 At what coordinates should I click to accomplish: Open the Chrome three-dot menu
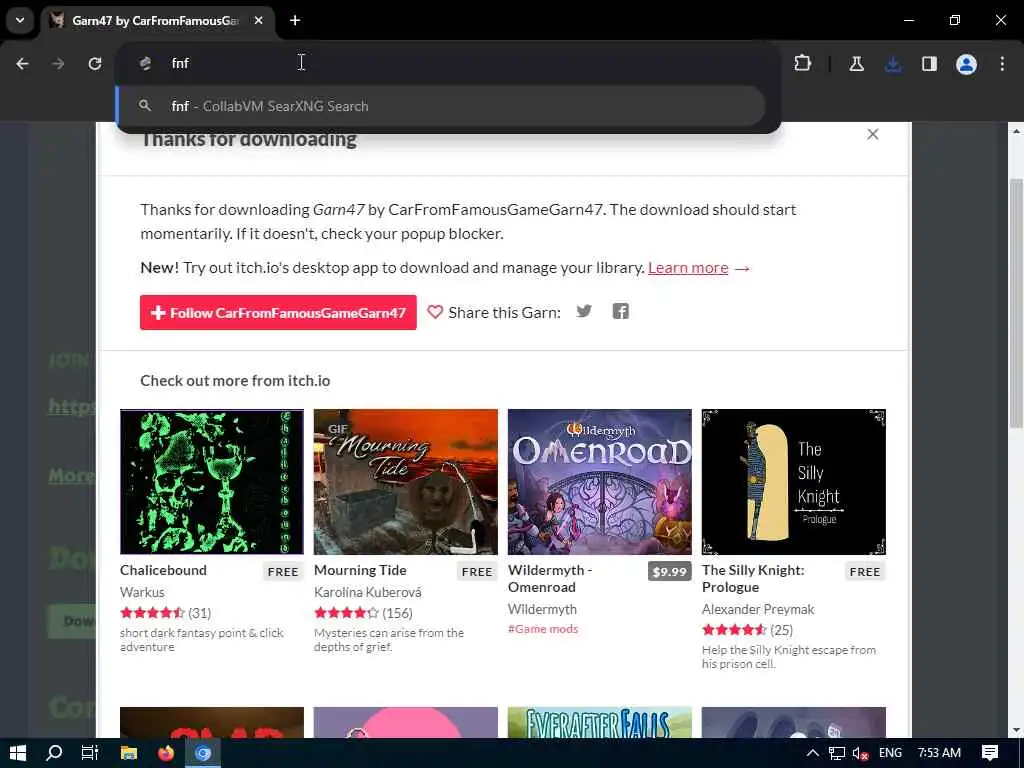tap(1002, 63)
